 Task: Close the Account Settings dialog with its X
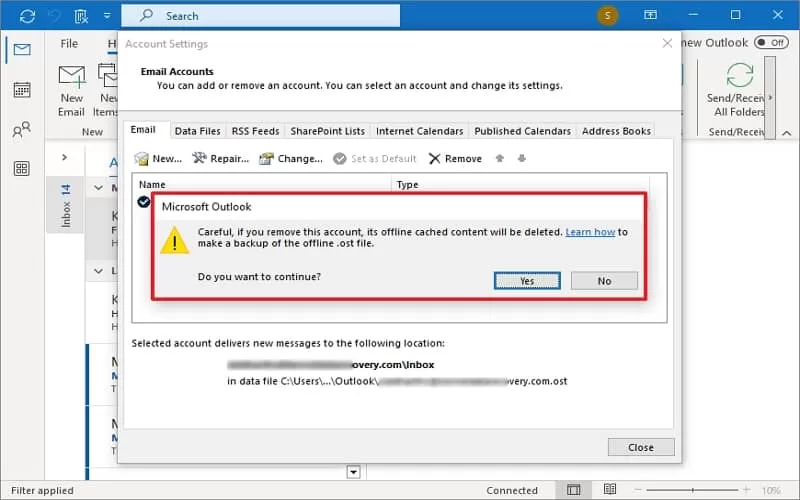pyautogui.click(x=667, y=44)
